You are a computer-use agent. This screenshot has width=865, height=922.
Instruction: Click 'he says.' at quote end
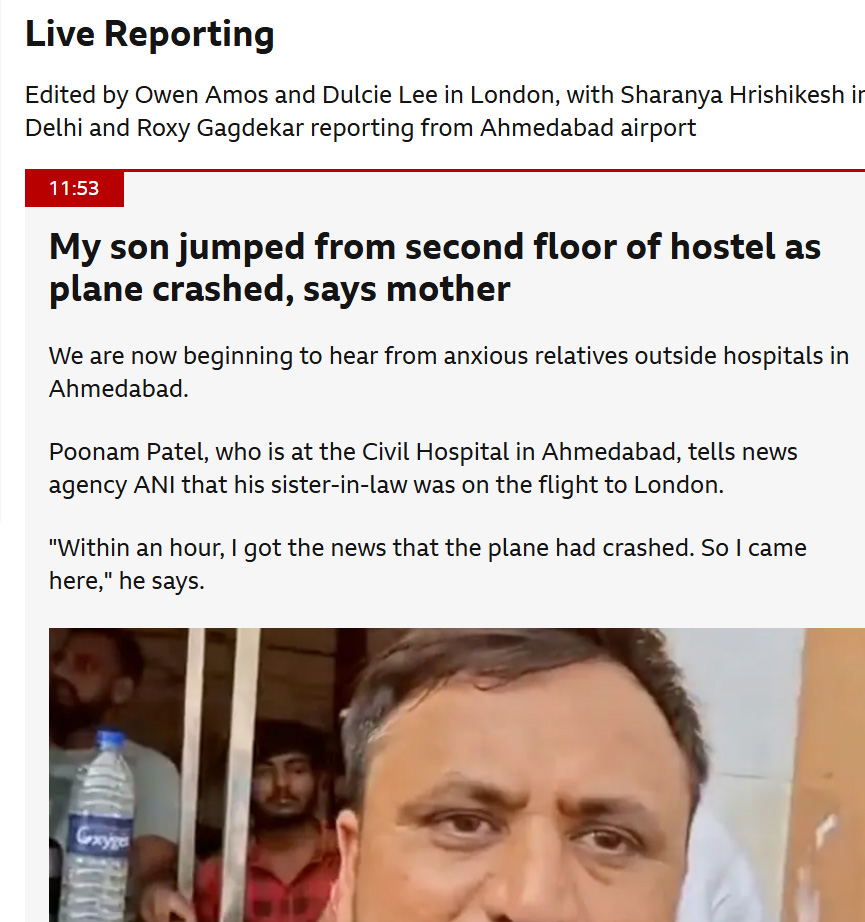(162, 581)
